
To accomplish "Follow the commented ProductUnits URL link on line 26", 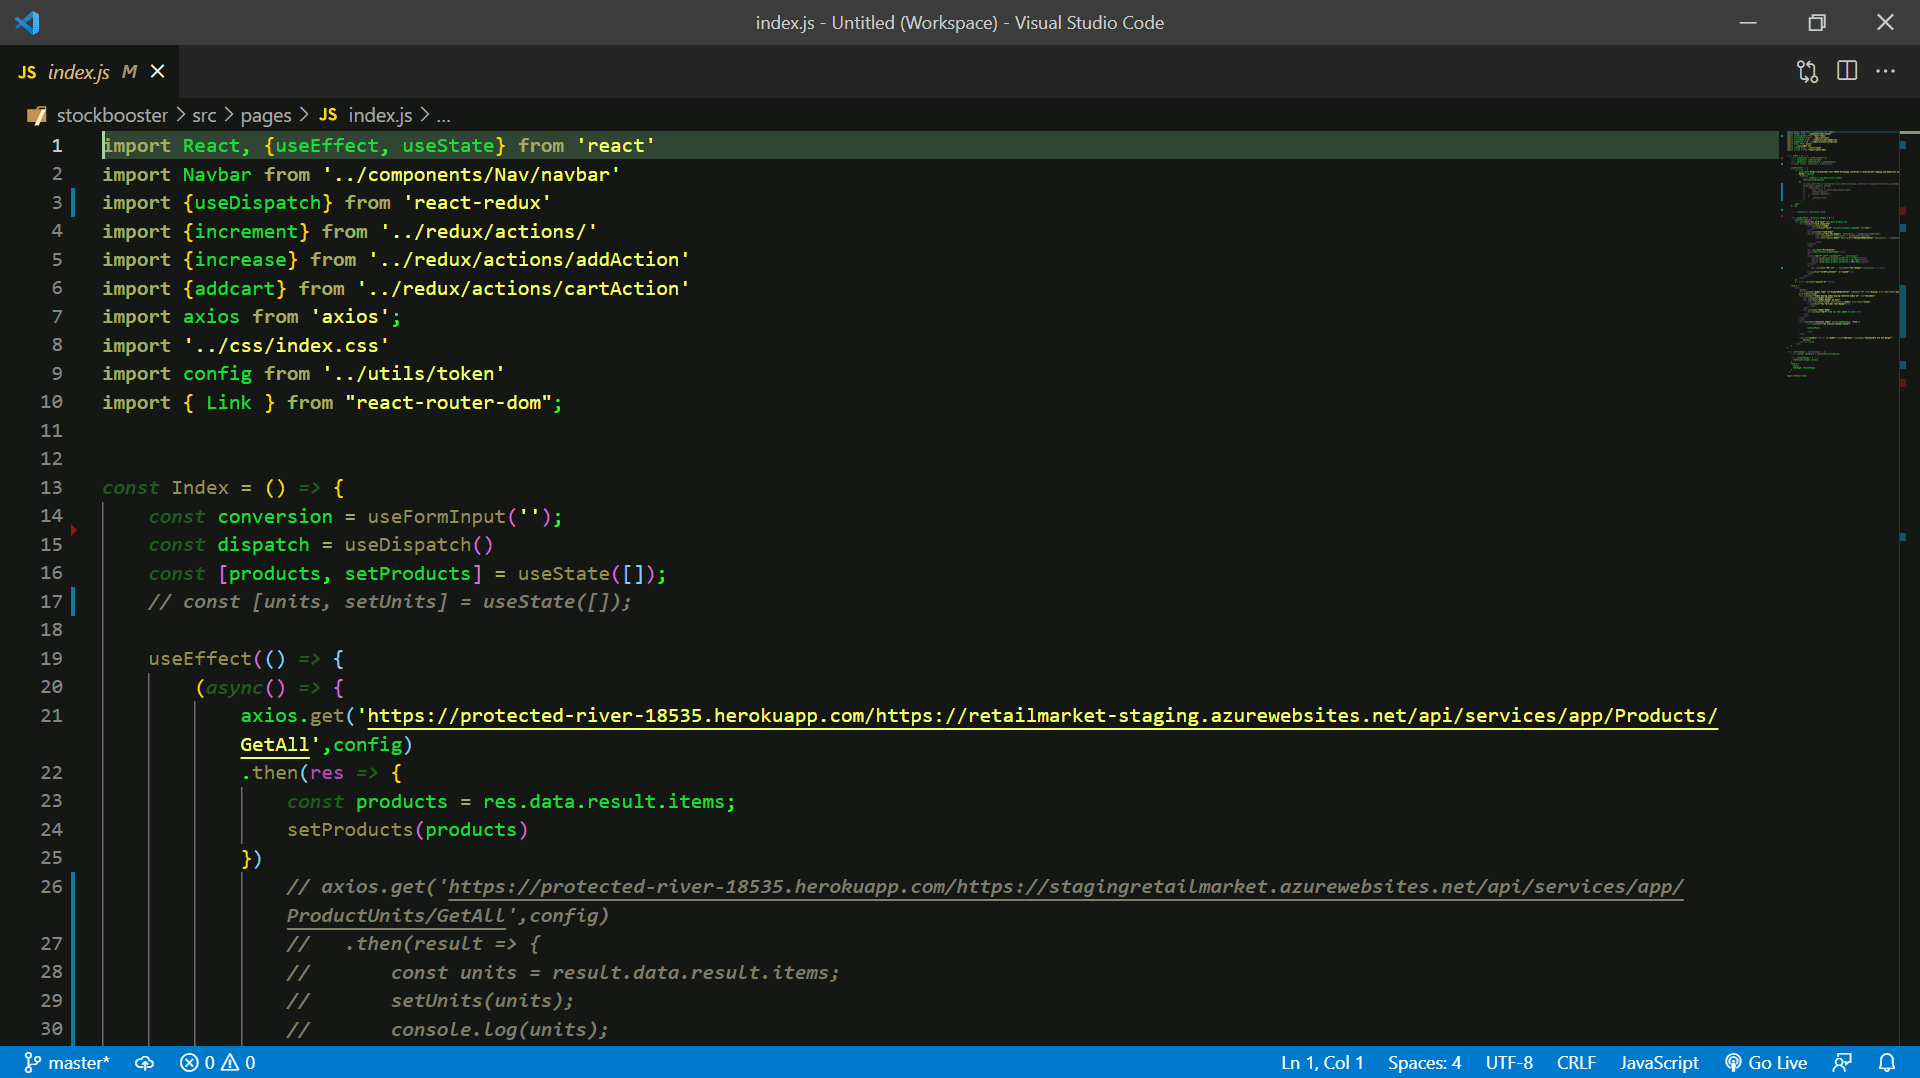I will (1066, 887).
